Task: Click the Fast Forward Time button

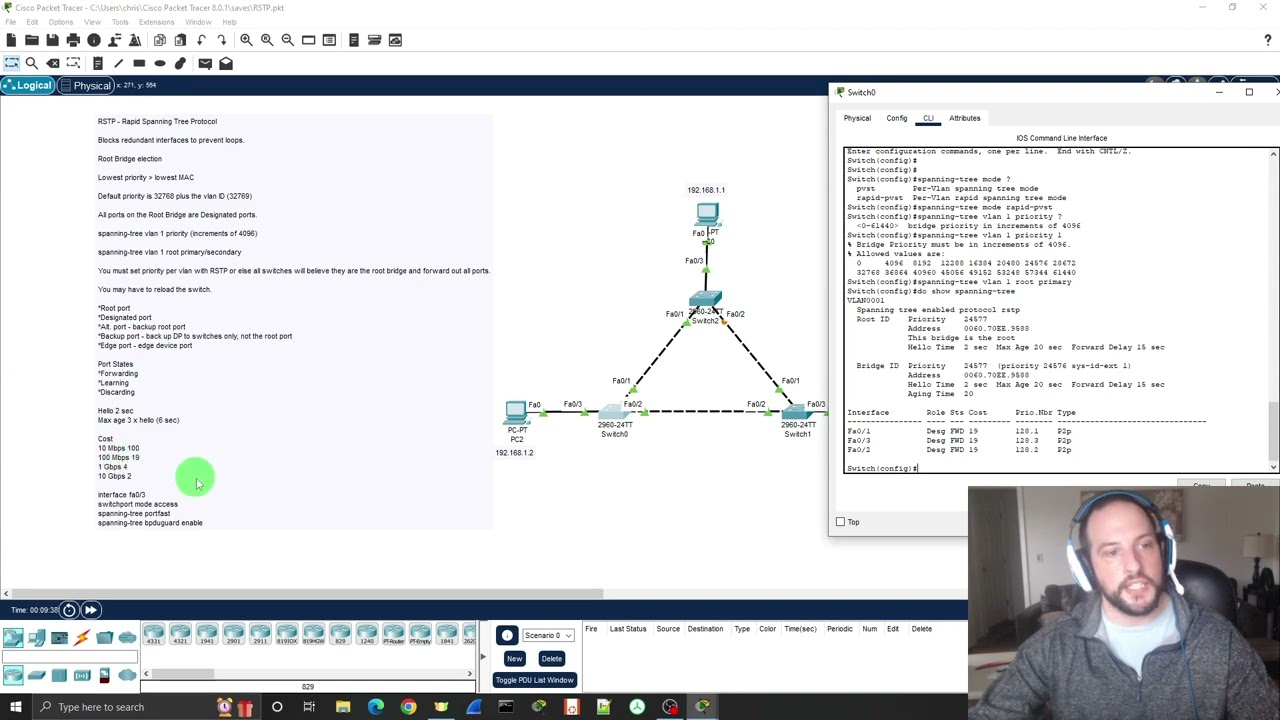Action: 90,610
